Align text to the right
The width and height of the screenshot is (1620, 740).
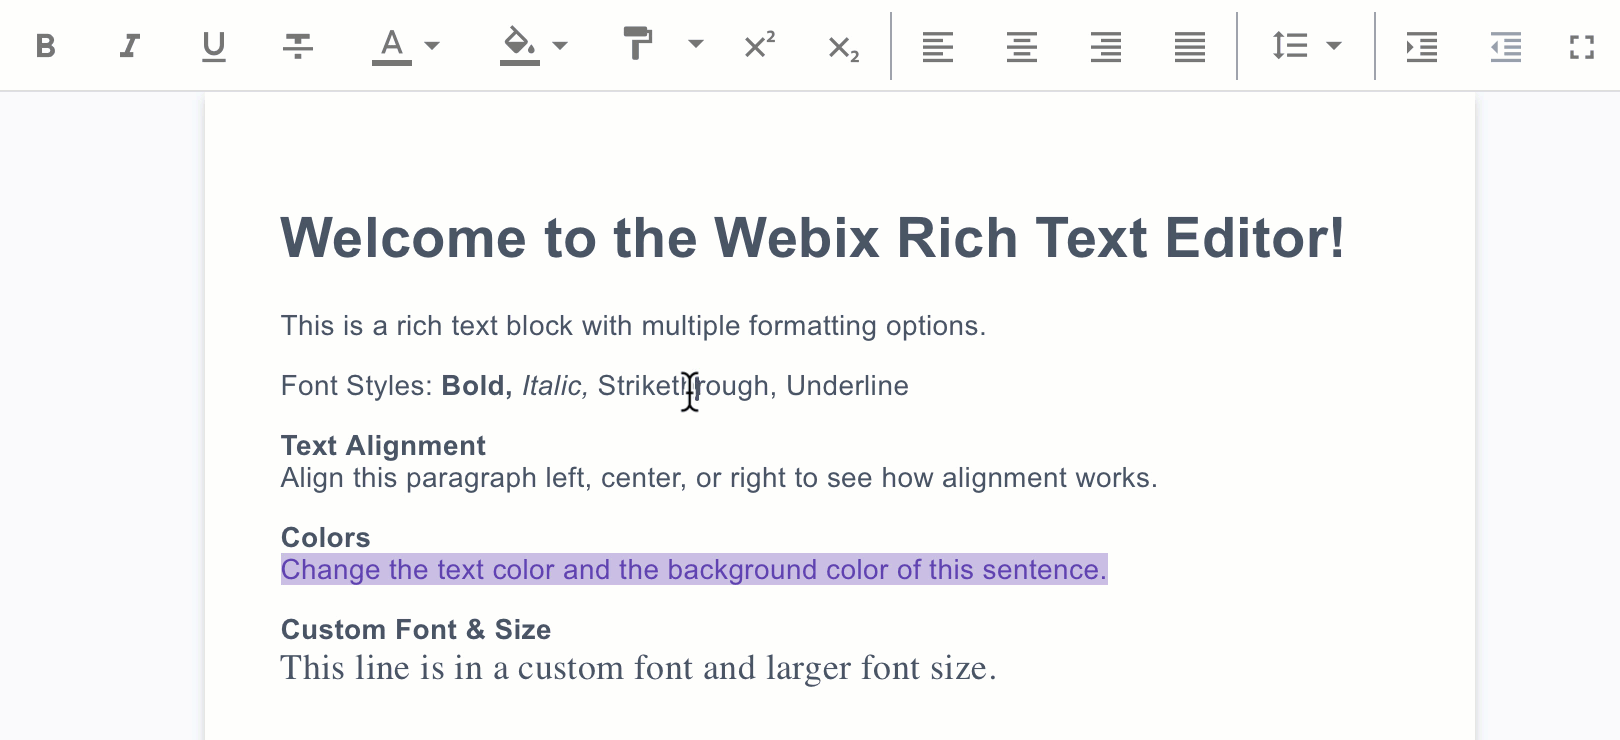coord(1105,46)
